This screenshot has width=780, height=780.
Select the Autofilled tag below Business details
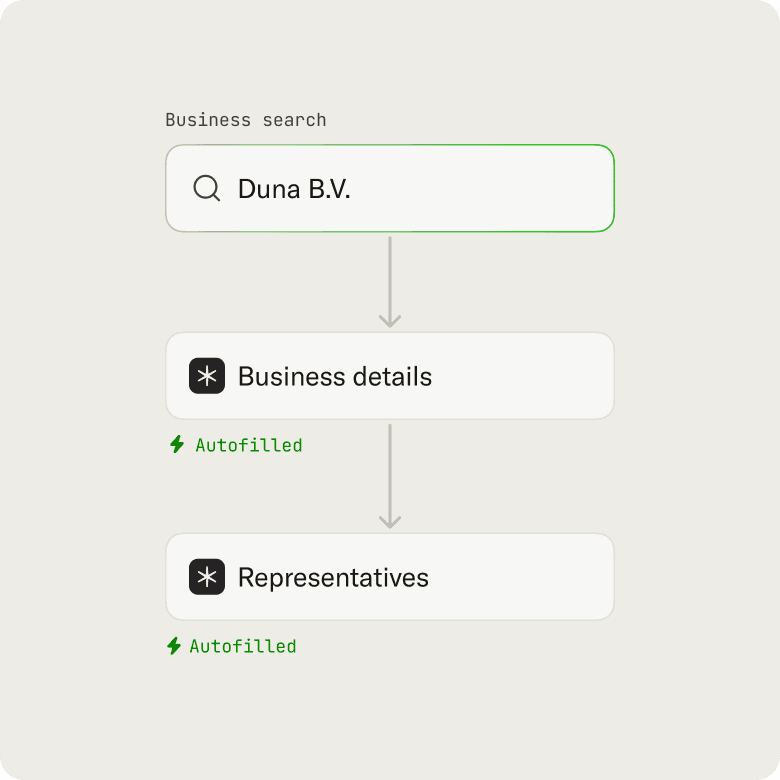pos(236,445)
